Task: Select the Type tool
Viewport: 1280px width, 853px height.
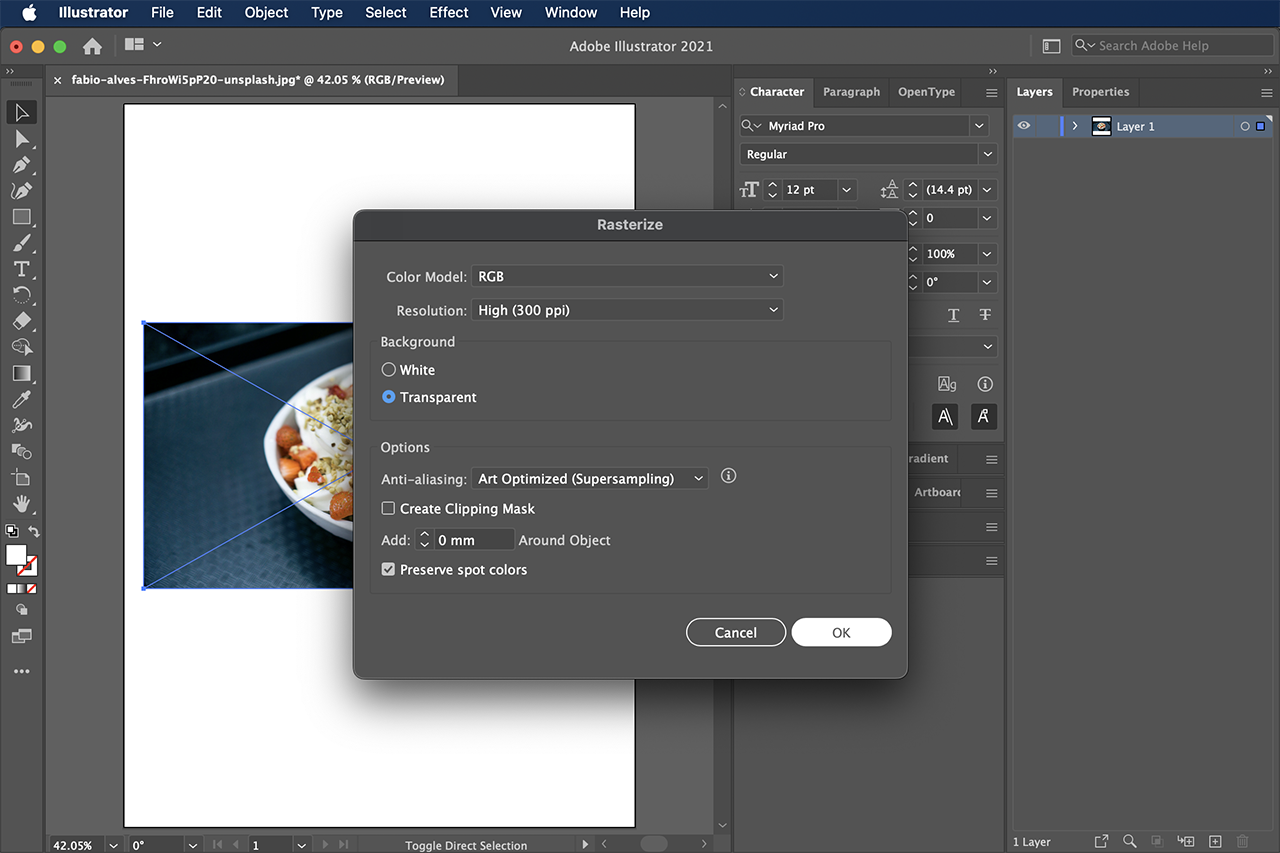Action: (22, 269)
